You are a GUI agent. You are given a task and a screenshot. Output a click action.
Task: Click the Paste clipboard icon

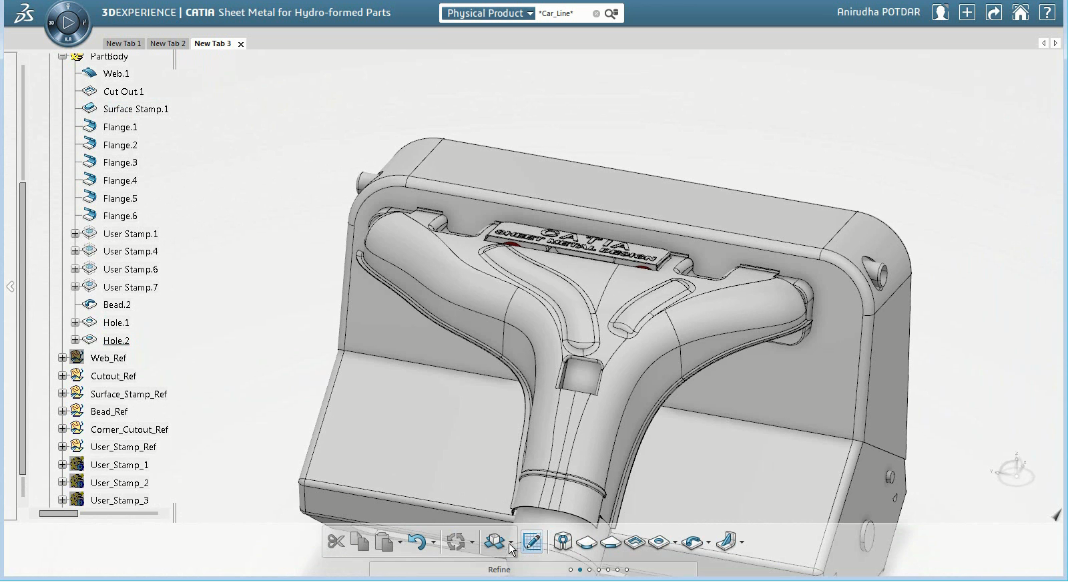(x=384, y=542)
